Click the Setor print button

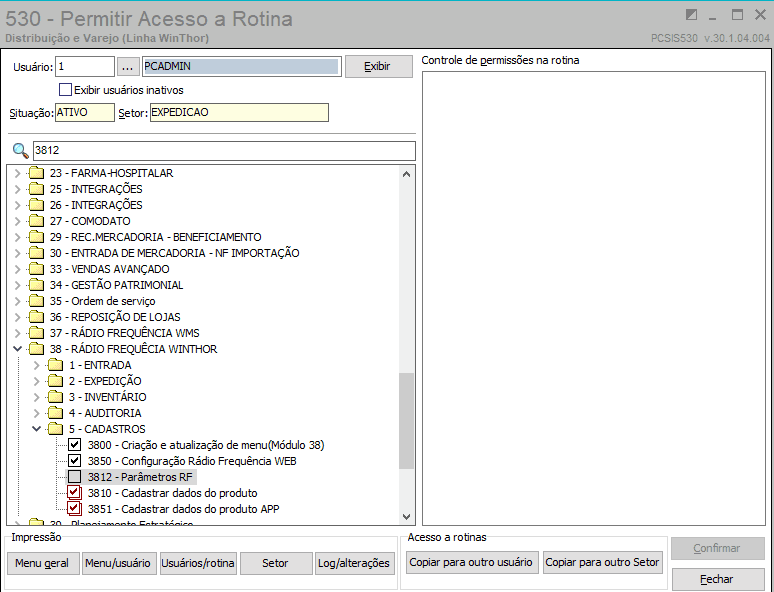coord(276,563)
